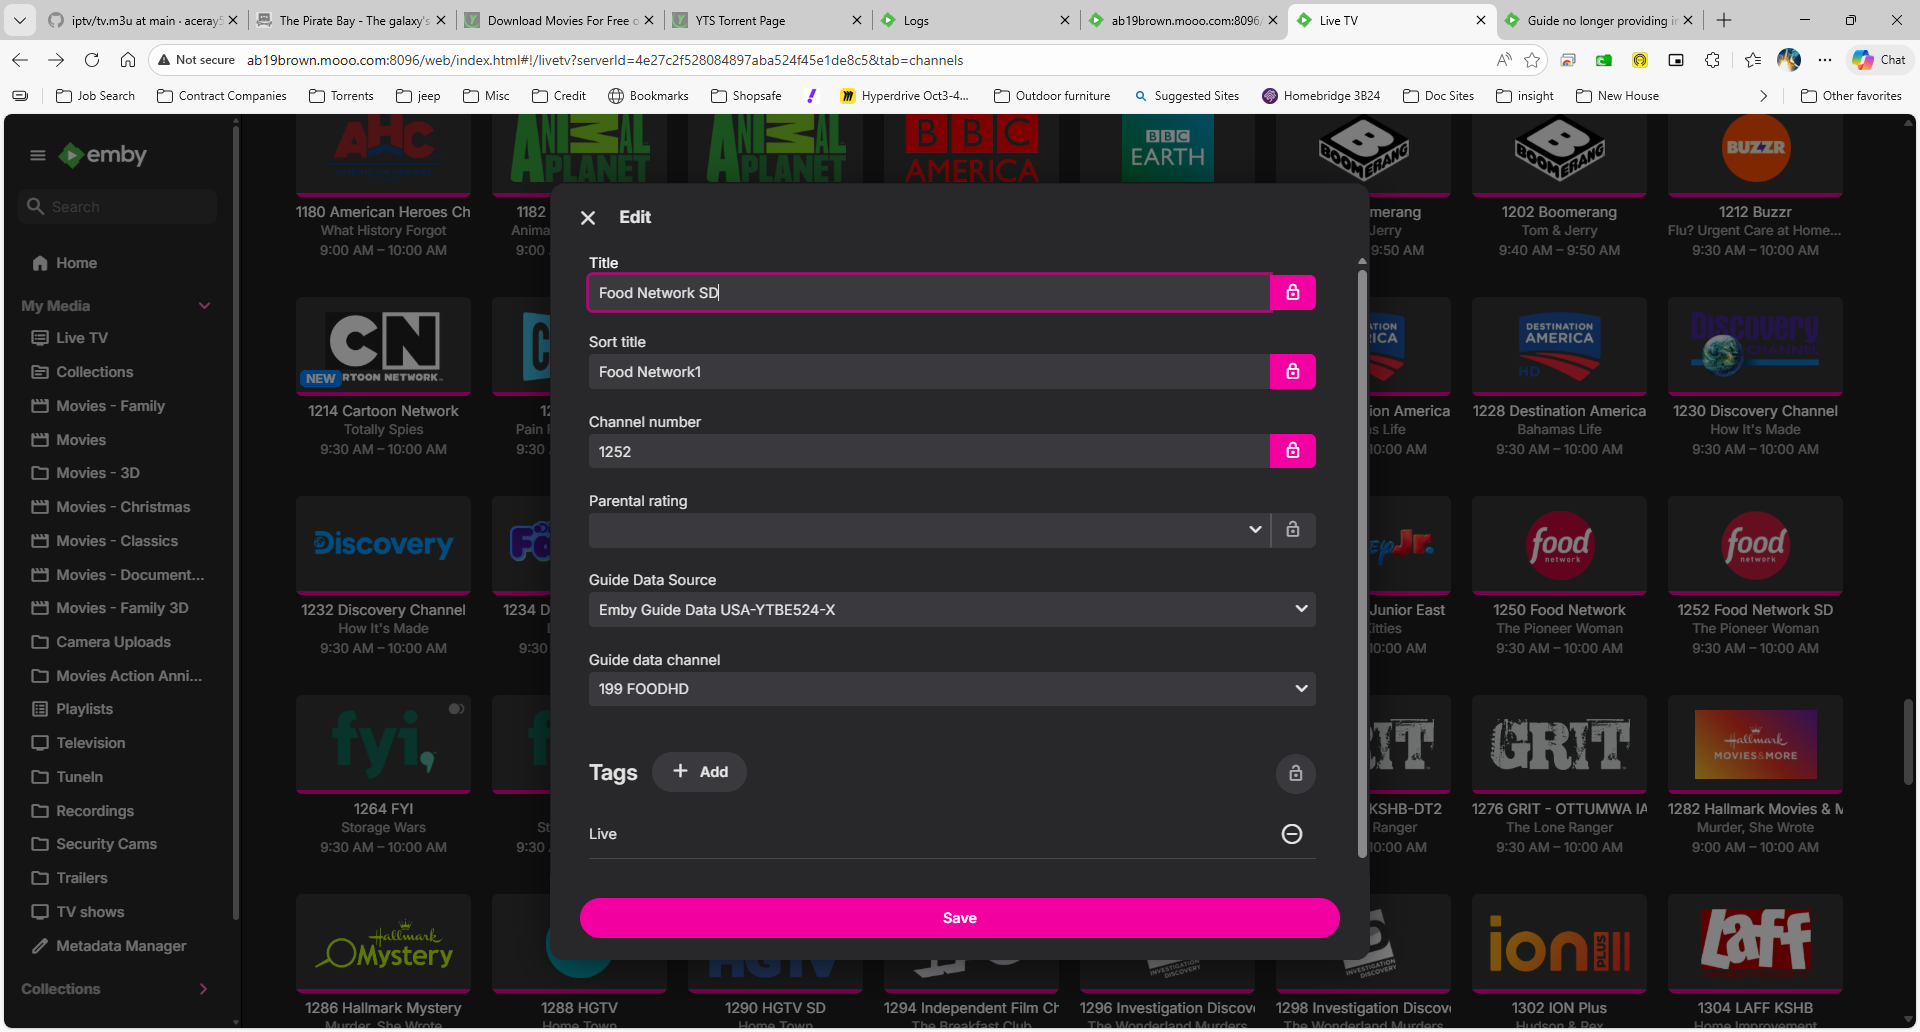Open the browser Settings and more menu
1920x1032 pixels.
[1825, 60]
